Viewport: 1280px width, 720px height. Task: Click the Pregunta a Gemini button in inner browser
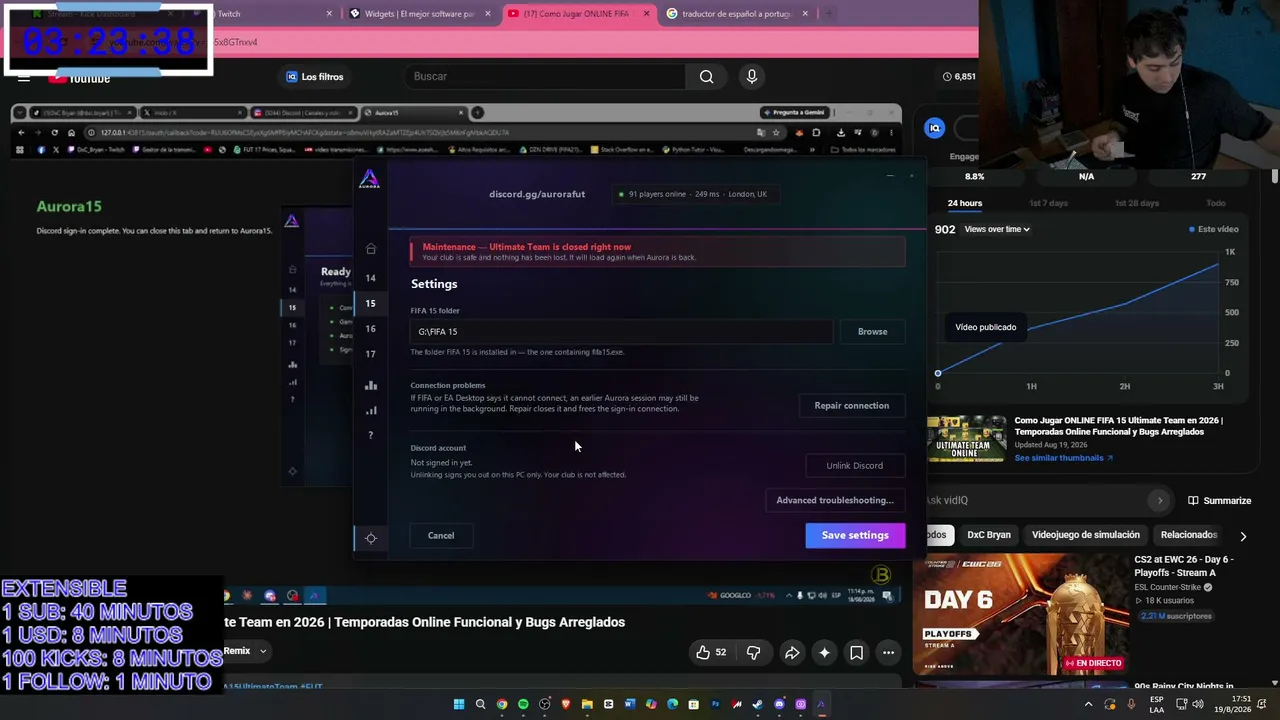pos(796,112)
